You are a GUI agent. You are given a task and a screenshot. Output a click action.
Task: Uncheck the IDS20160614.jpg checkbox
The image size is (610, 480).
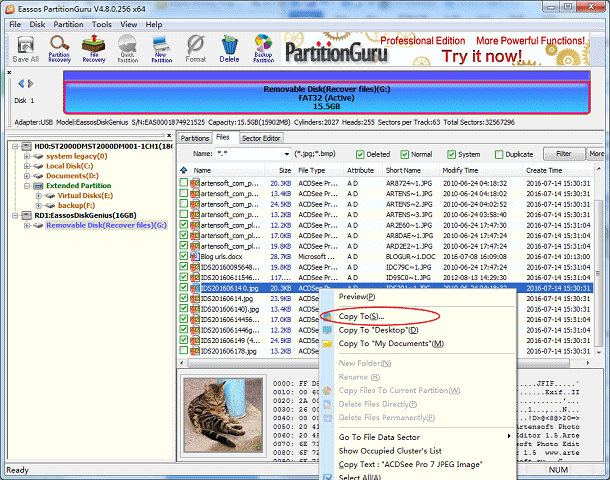click(184, 298)
